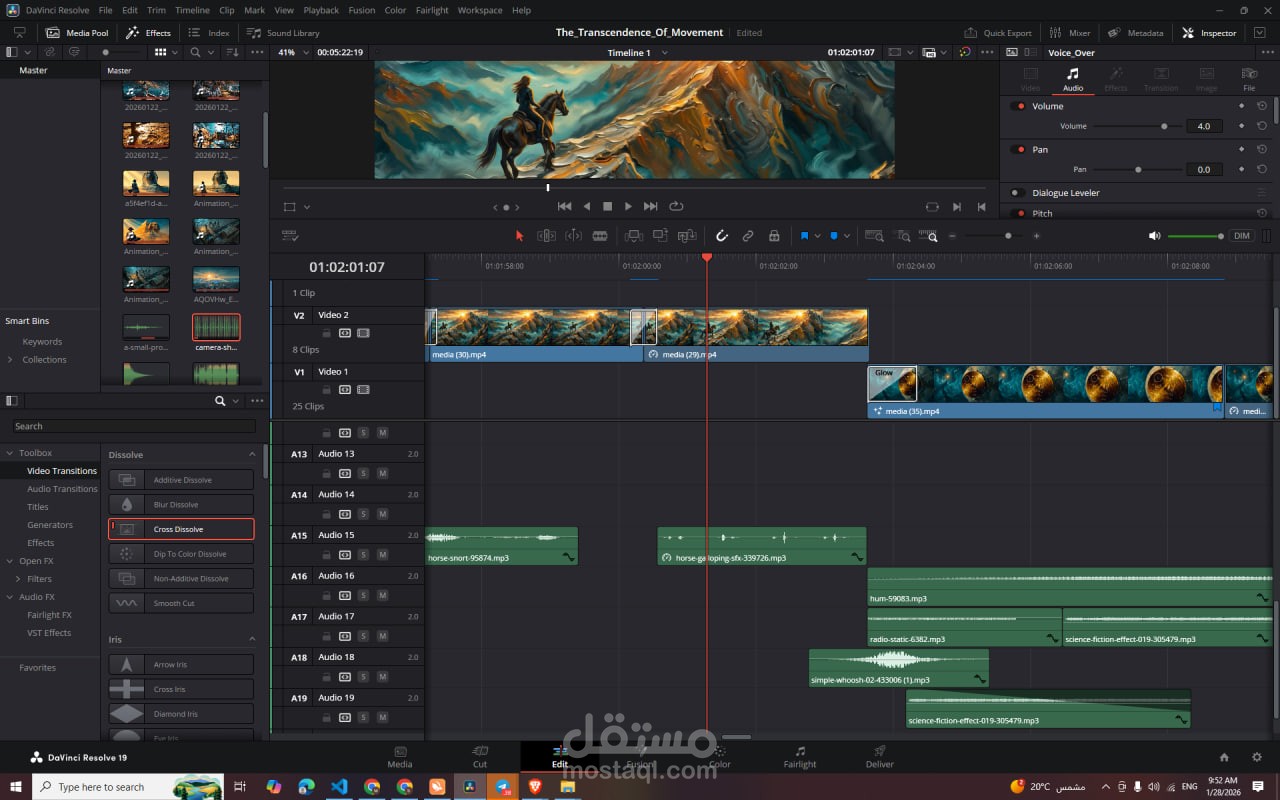Adjust the green monitor volume slider
Image resolution: width=1280 pixels, height=800 pixels.
1196,236
